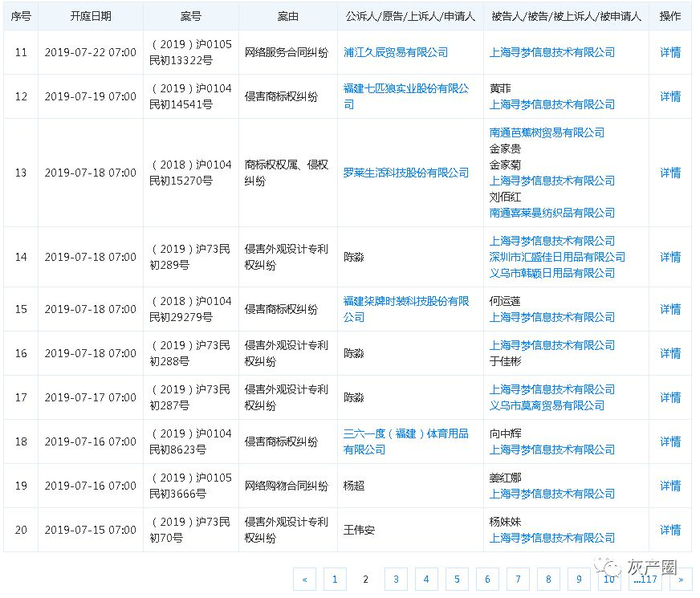Click the 序号 column header
This screenshot has height=598, width=700.
pos(21,17)
